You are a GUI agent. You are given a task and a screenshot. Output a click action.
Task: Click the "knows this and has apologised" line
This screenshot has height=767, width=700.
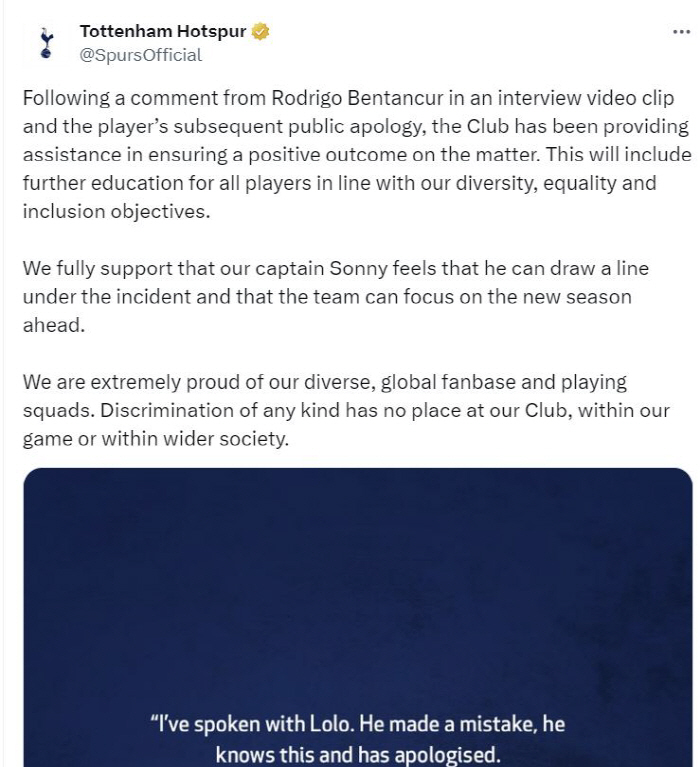pos(358,754)
